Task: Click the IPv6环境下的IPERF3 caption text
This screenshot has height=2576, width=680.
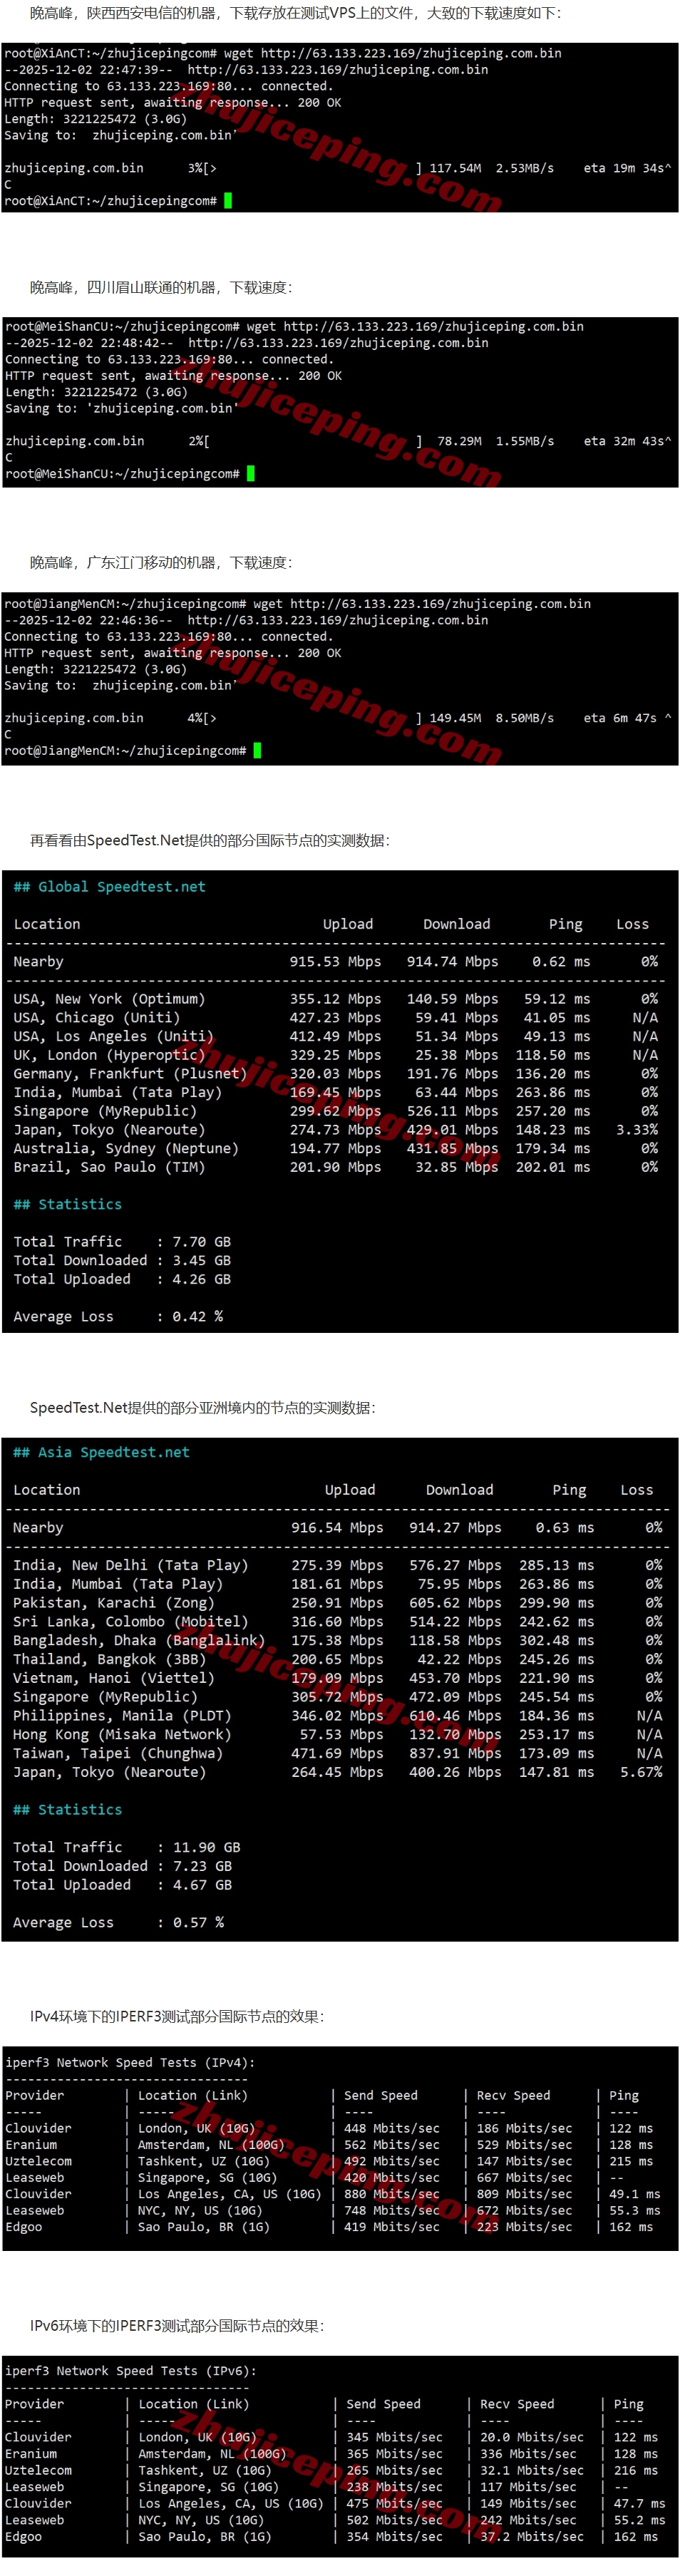Action: tap(176, 2325)
